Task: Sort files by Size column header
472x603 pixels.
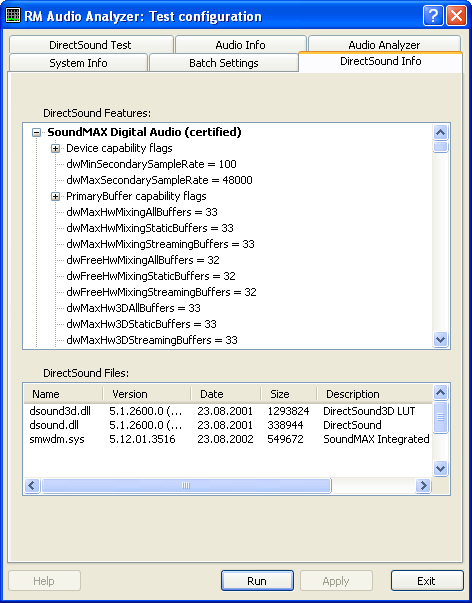Action: [289, 394]
